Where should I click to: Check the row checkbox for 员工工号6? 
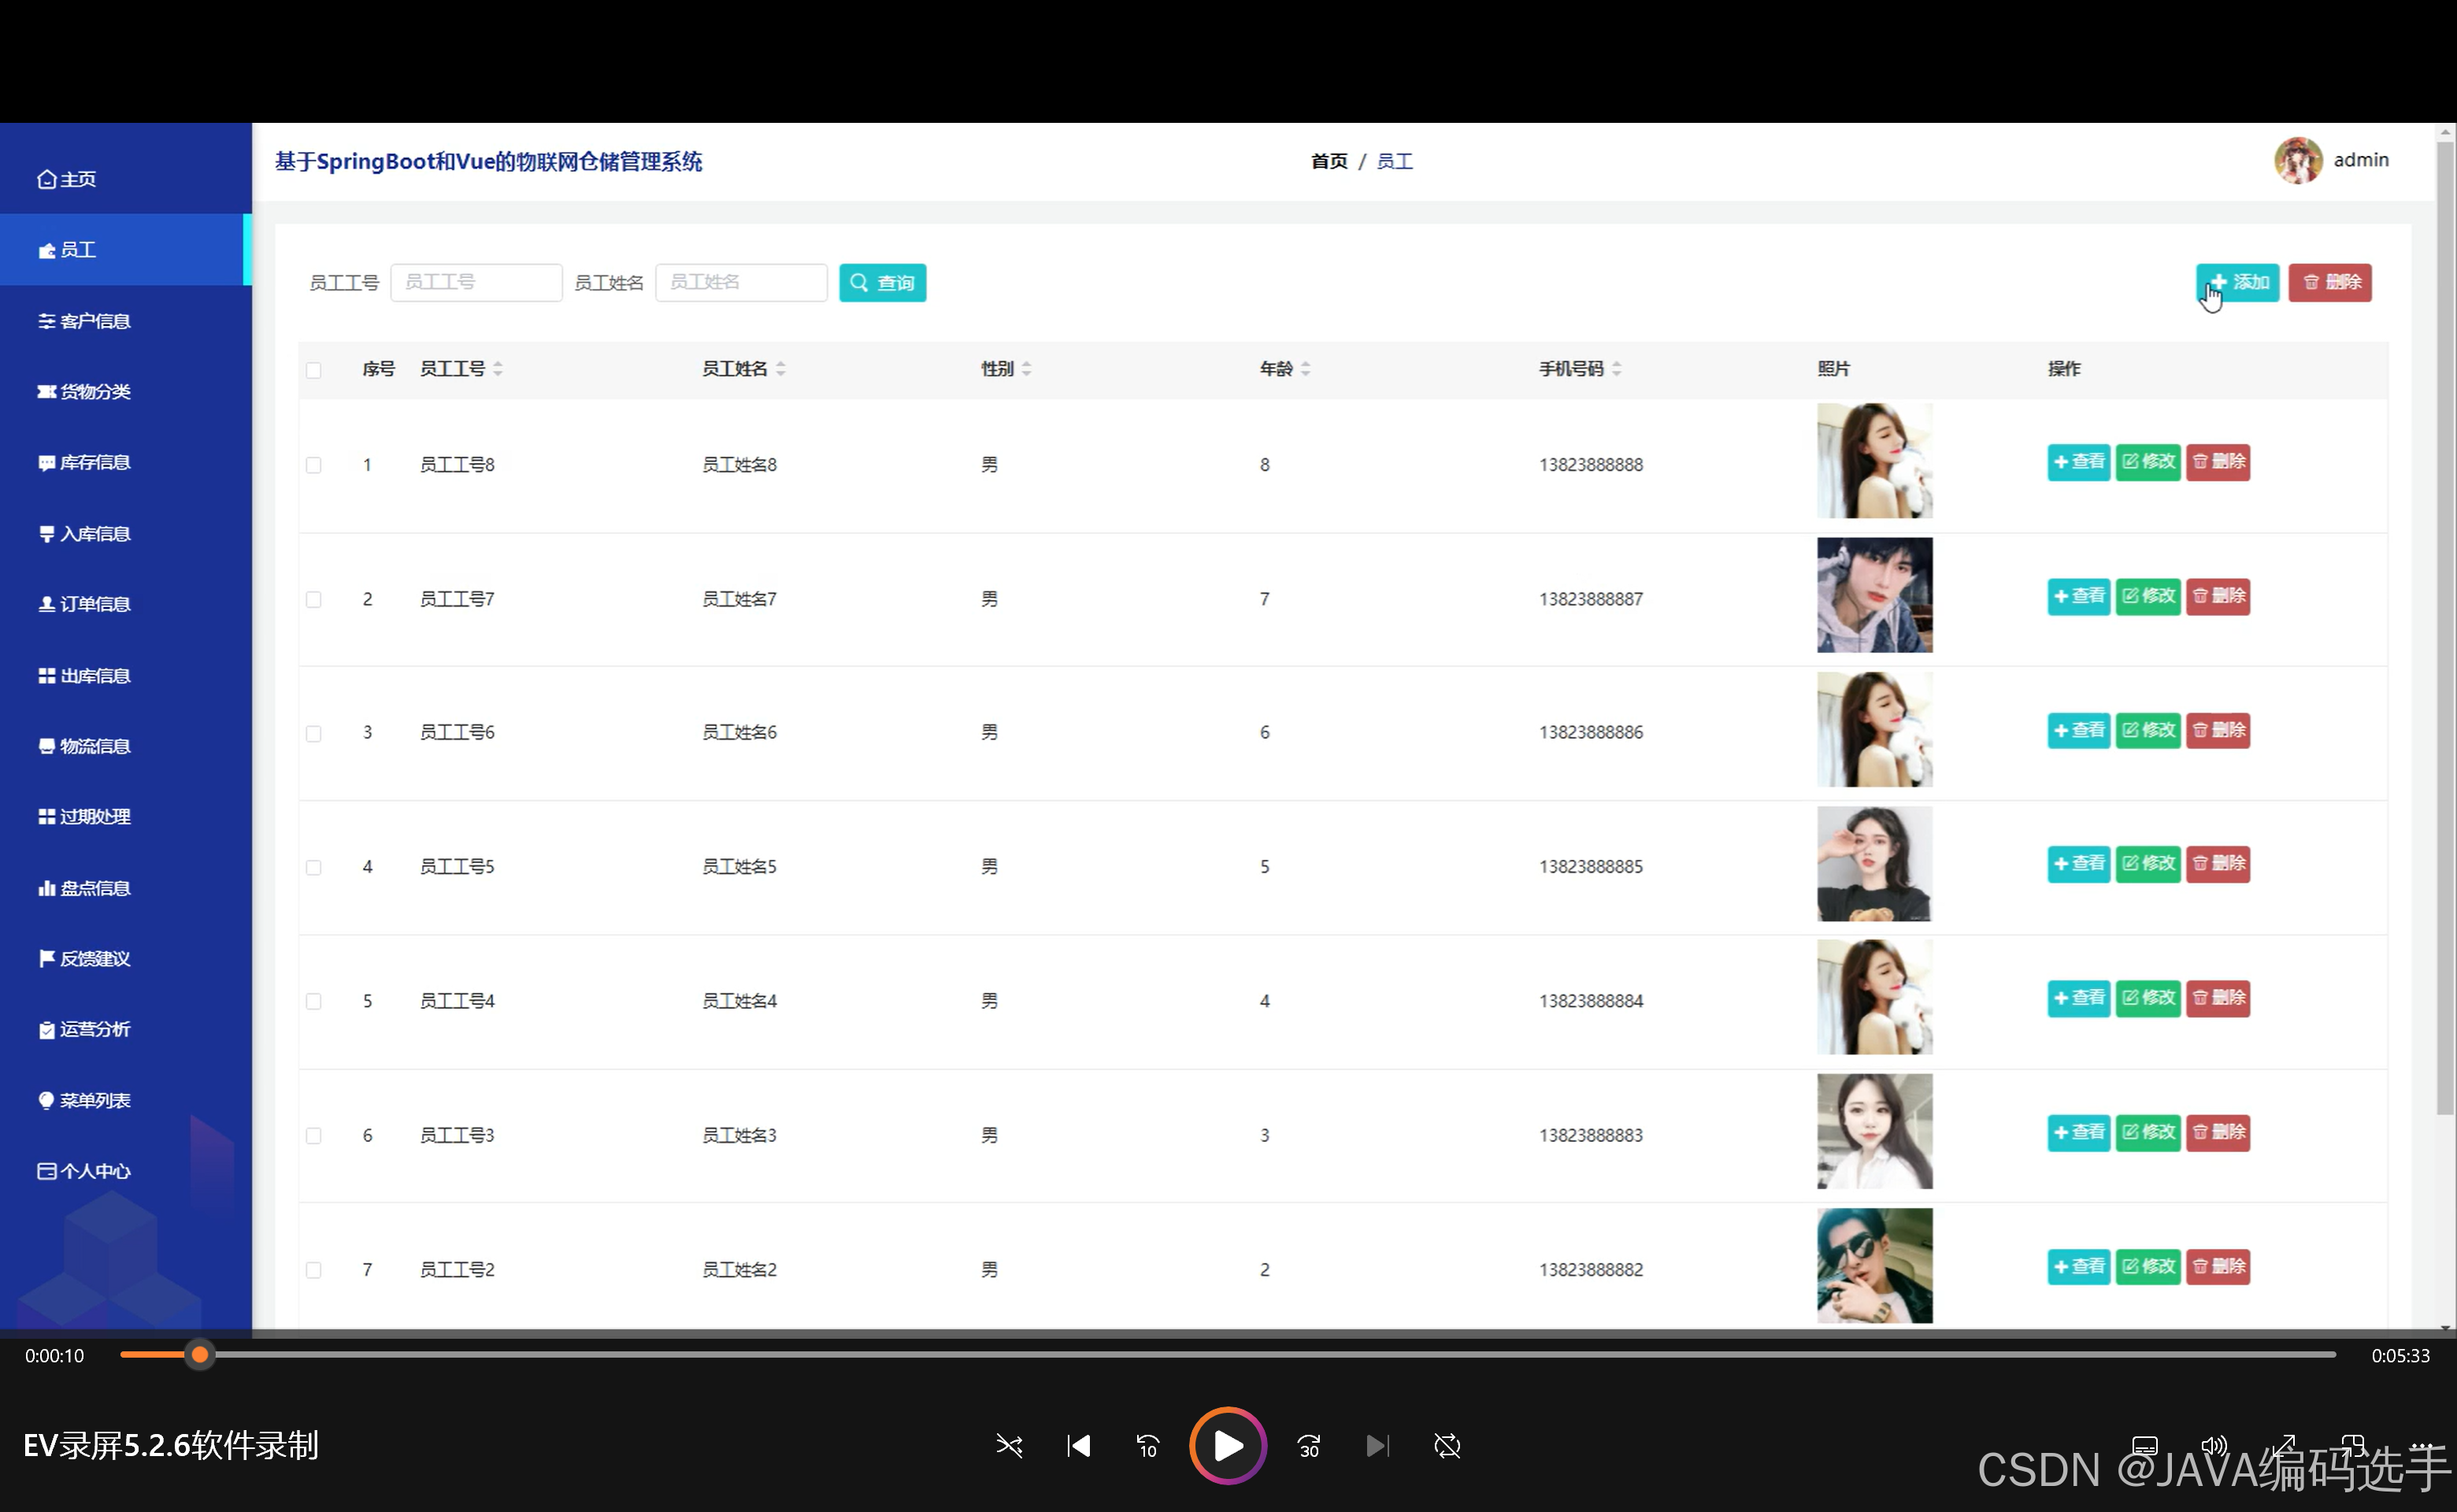click(314, 733)
